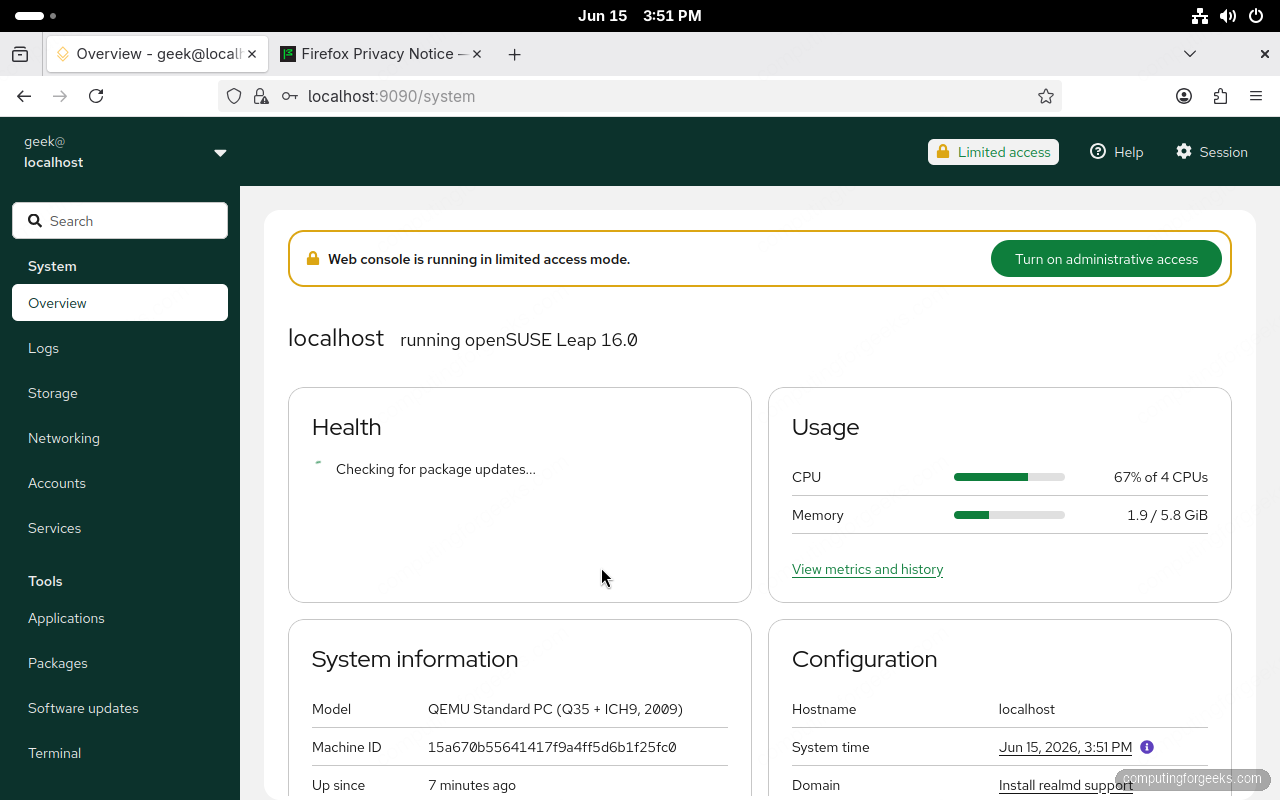
Task: Open the Help menu
Action: [1117, 152]
